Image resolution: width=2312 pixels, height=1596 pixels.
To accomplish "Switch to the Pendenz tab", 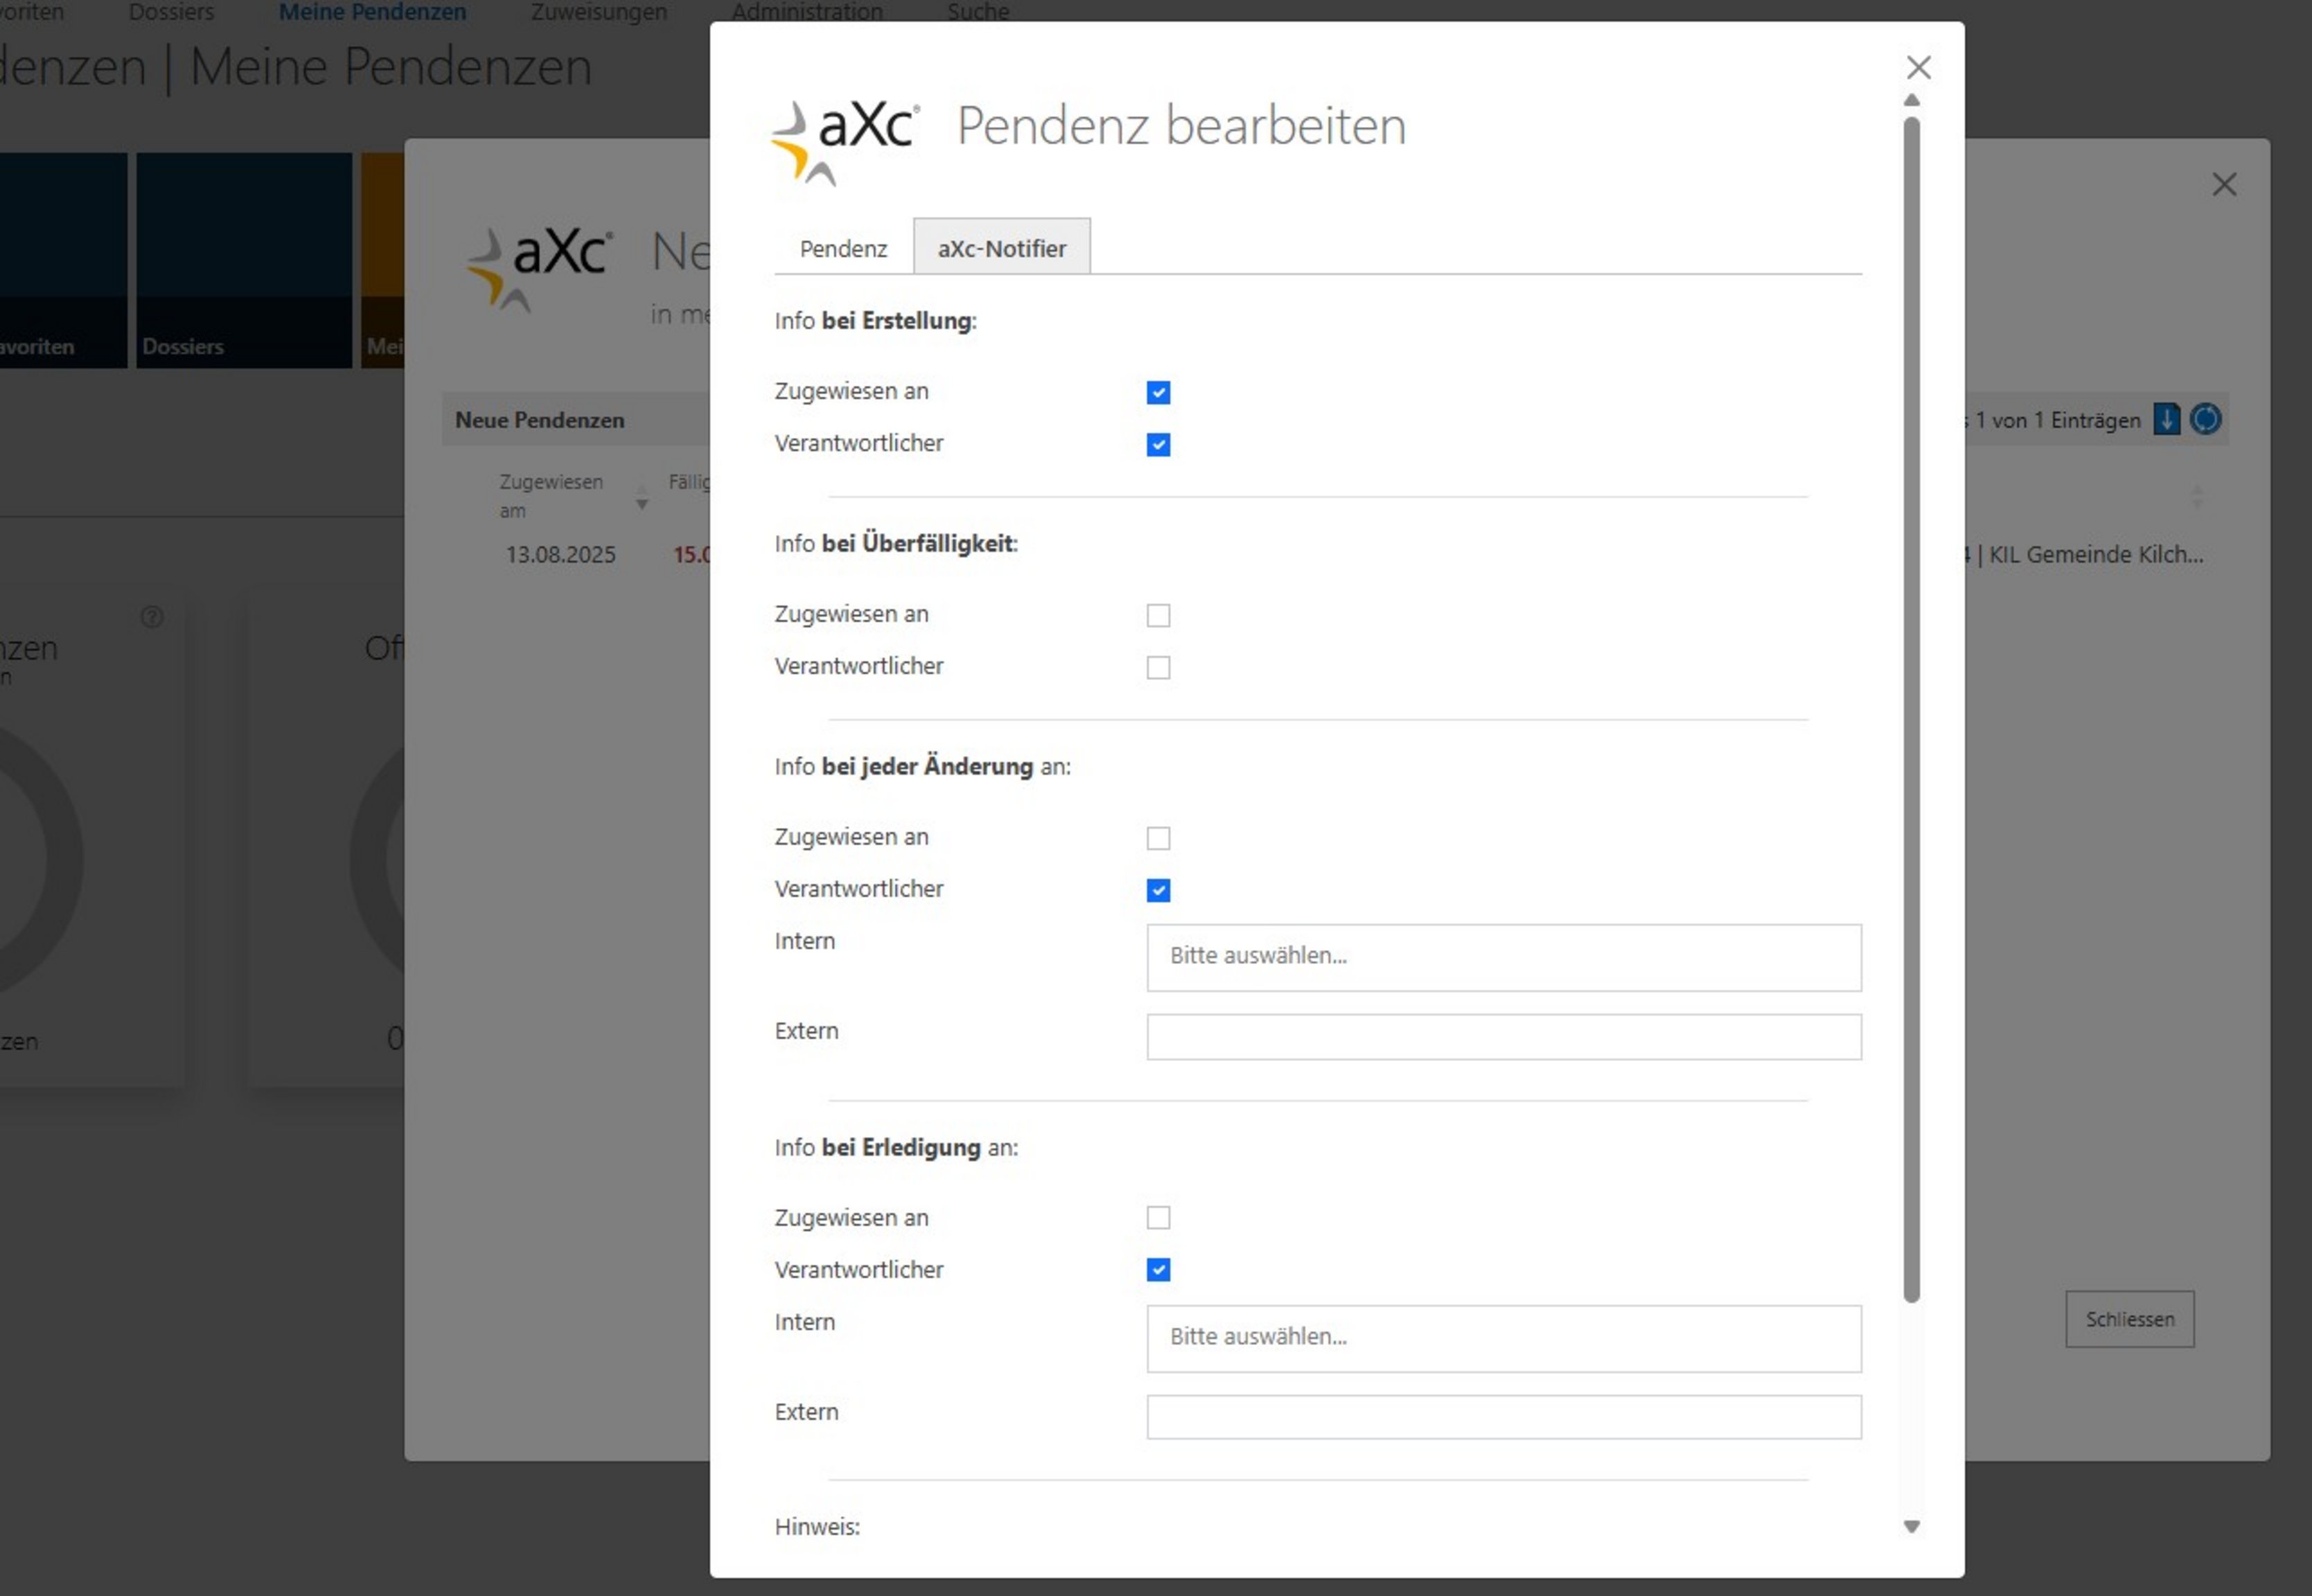I will click(x=843, y=248).
